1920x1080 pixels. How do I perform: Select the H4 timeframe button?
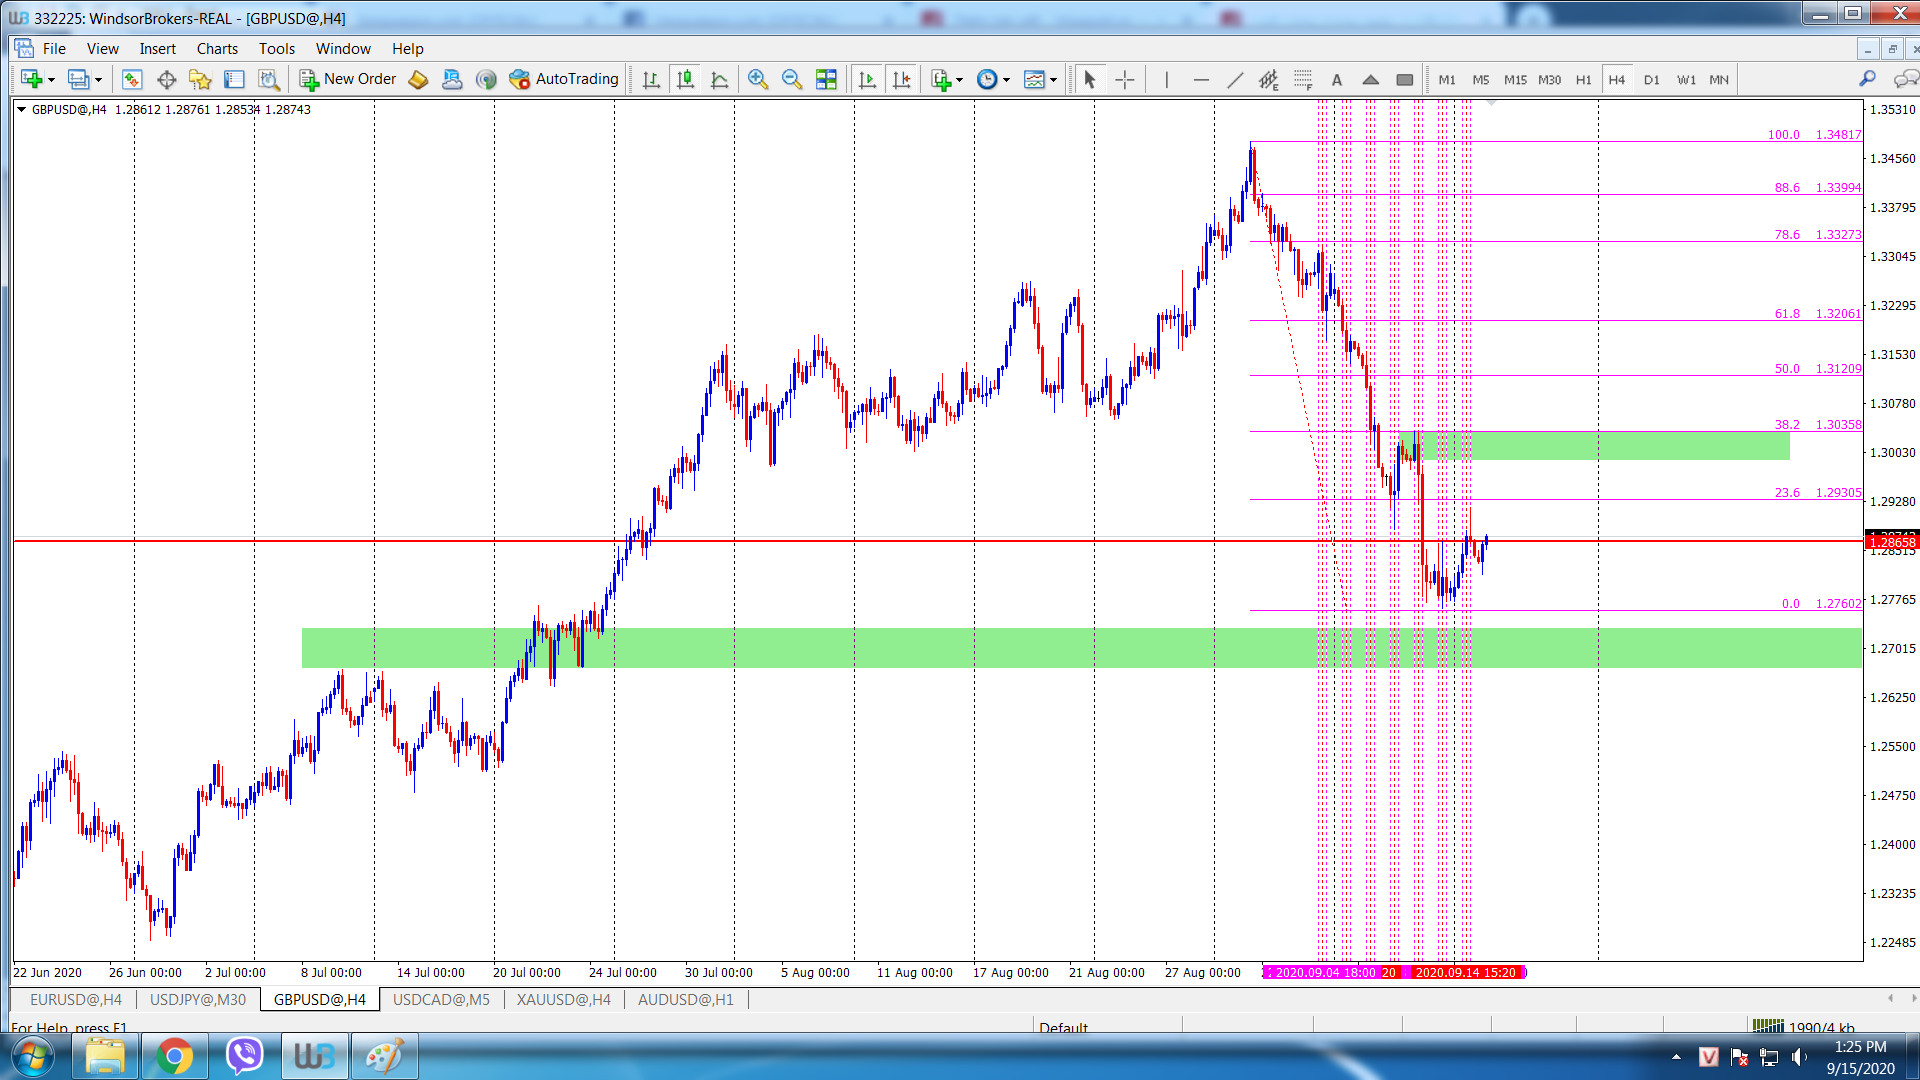(x=1617, y=79)
